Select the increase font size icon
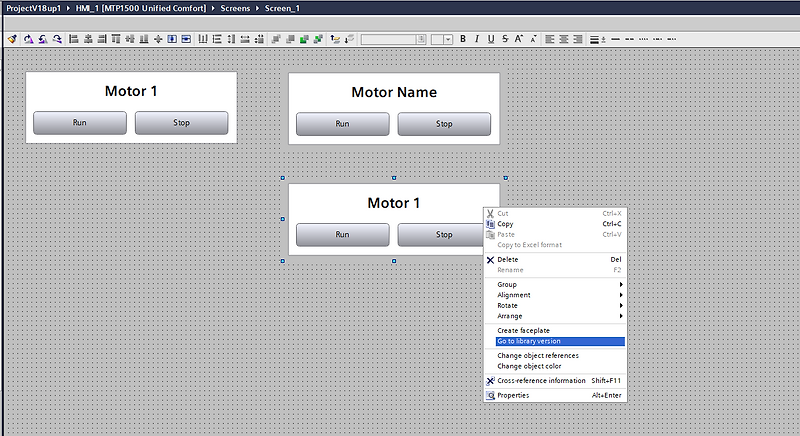 coord(518,39)
